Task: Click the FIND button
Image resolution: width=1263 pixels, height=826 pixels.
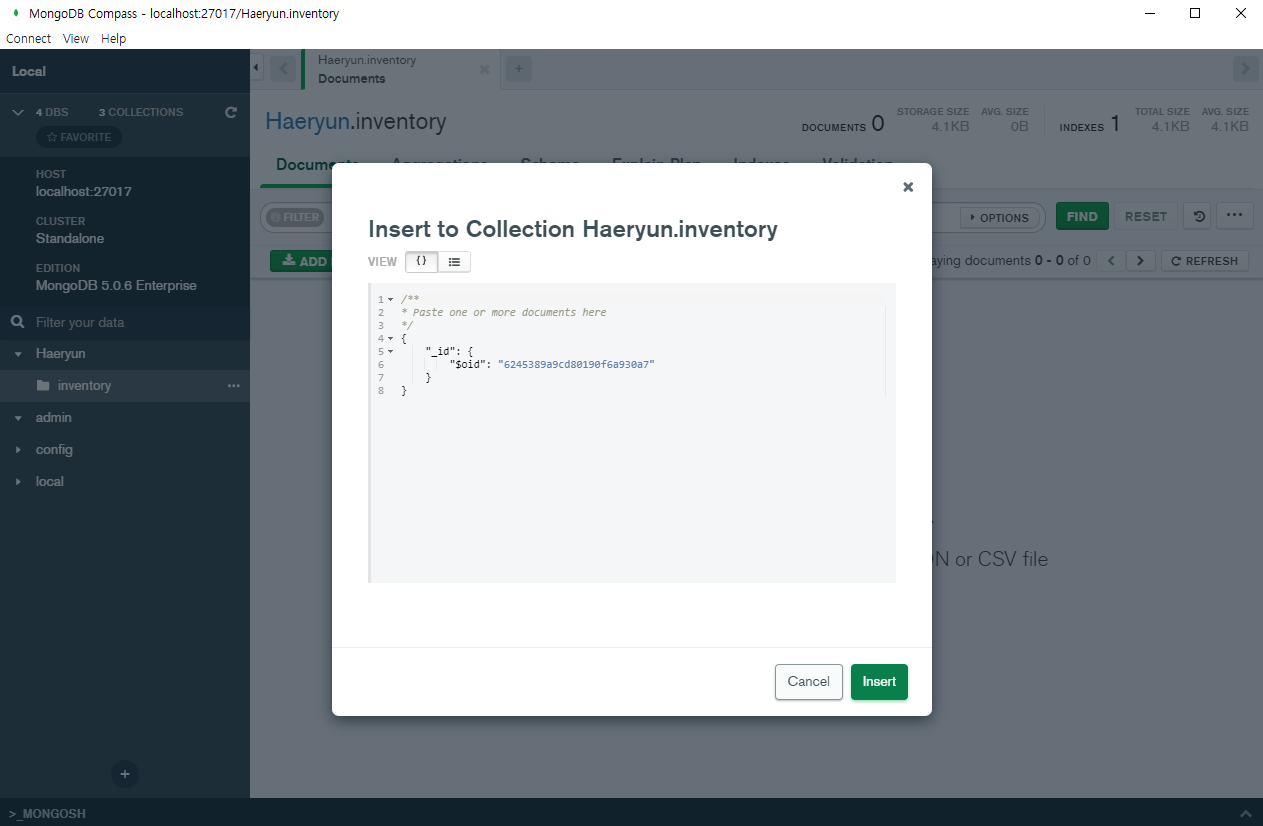Action: pos(1082,216)
